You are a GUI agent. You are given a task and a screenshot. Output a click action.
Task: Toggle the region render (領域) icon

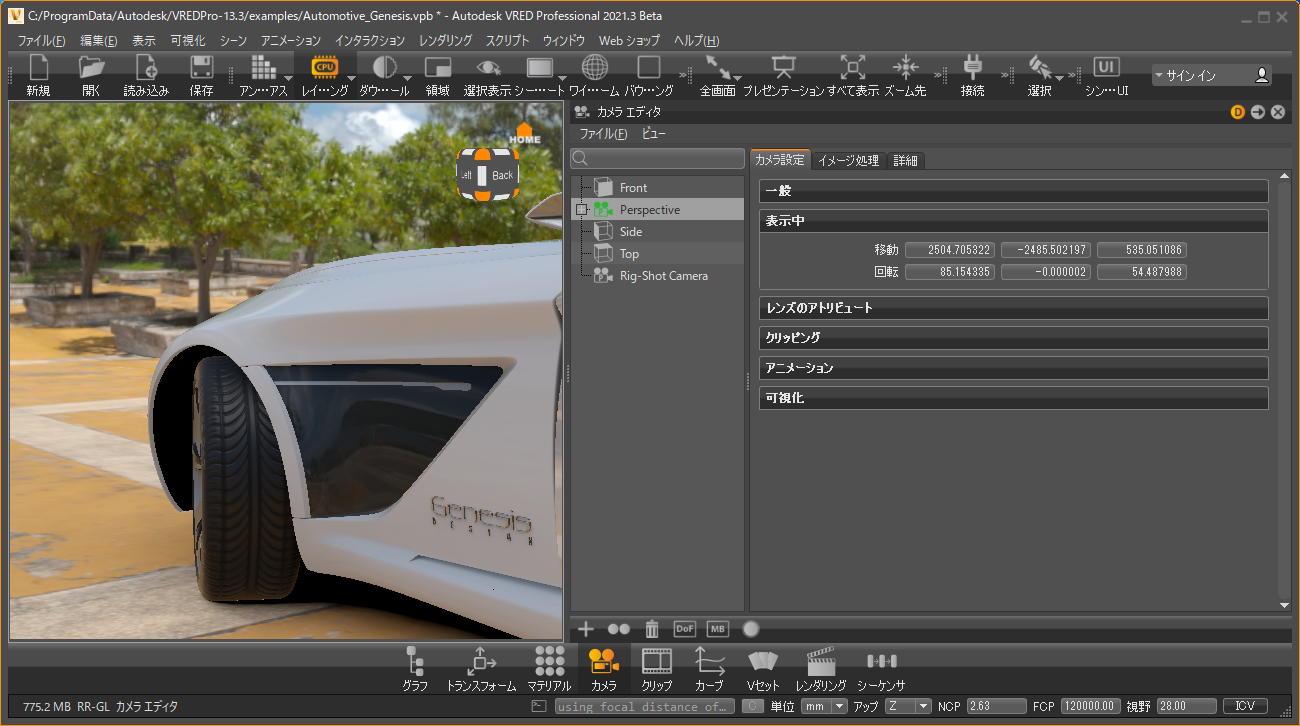click(438, 68)
